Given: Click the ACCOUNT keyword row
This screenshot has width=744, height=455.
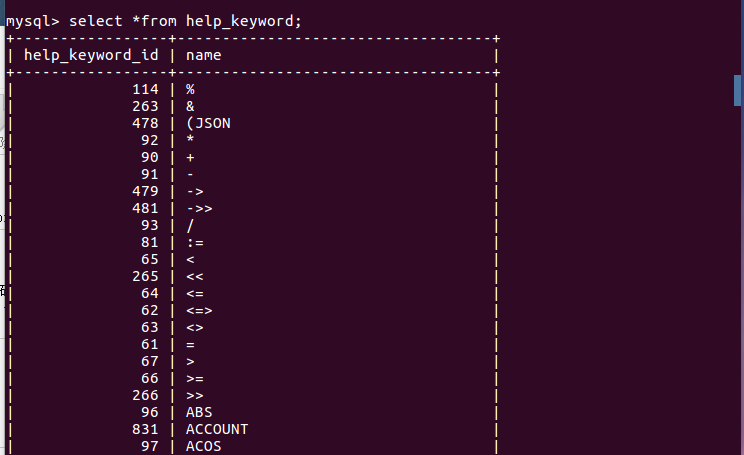Looking at the screenshot, I should click(x=217, y=429).
